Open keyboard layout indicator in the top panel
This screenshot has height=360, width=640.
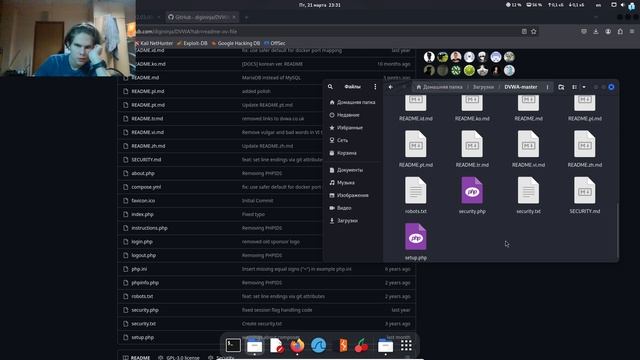click(x=598, y=5)
